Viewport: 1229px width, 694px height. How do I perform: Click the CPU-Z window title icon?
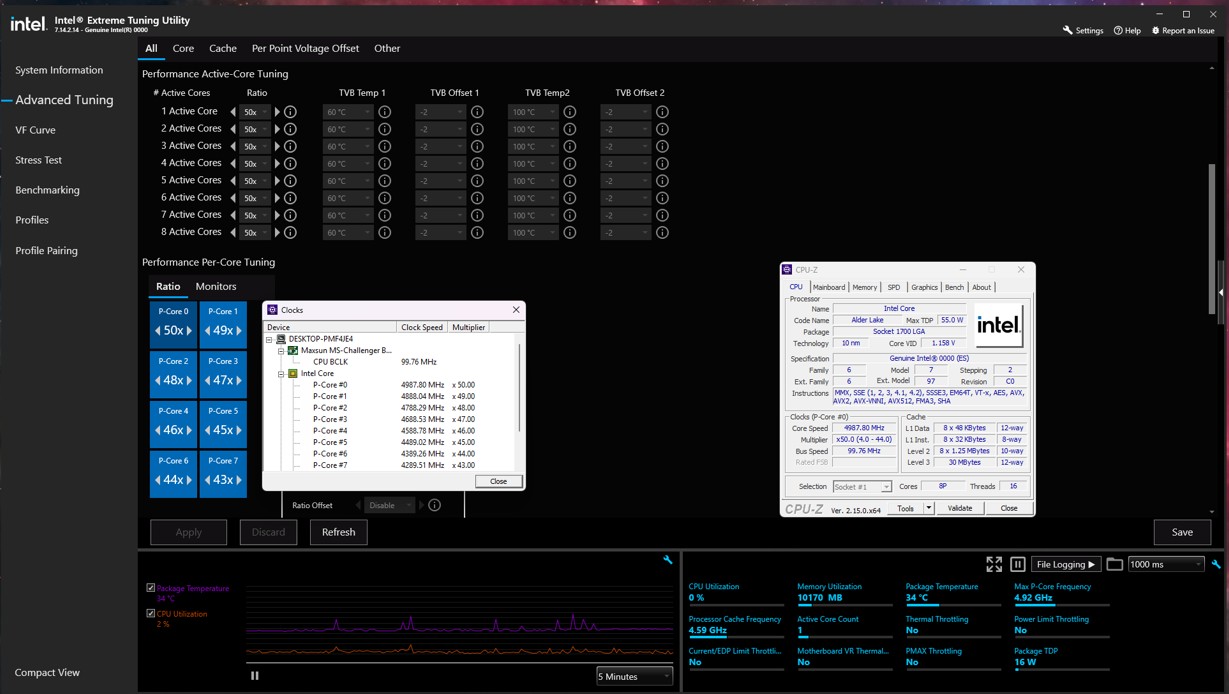pyautogui.click(x=788, y=270)
